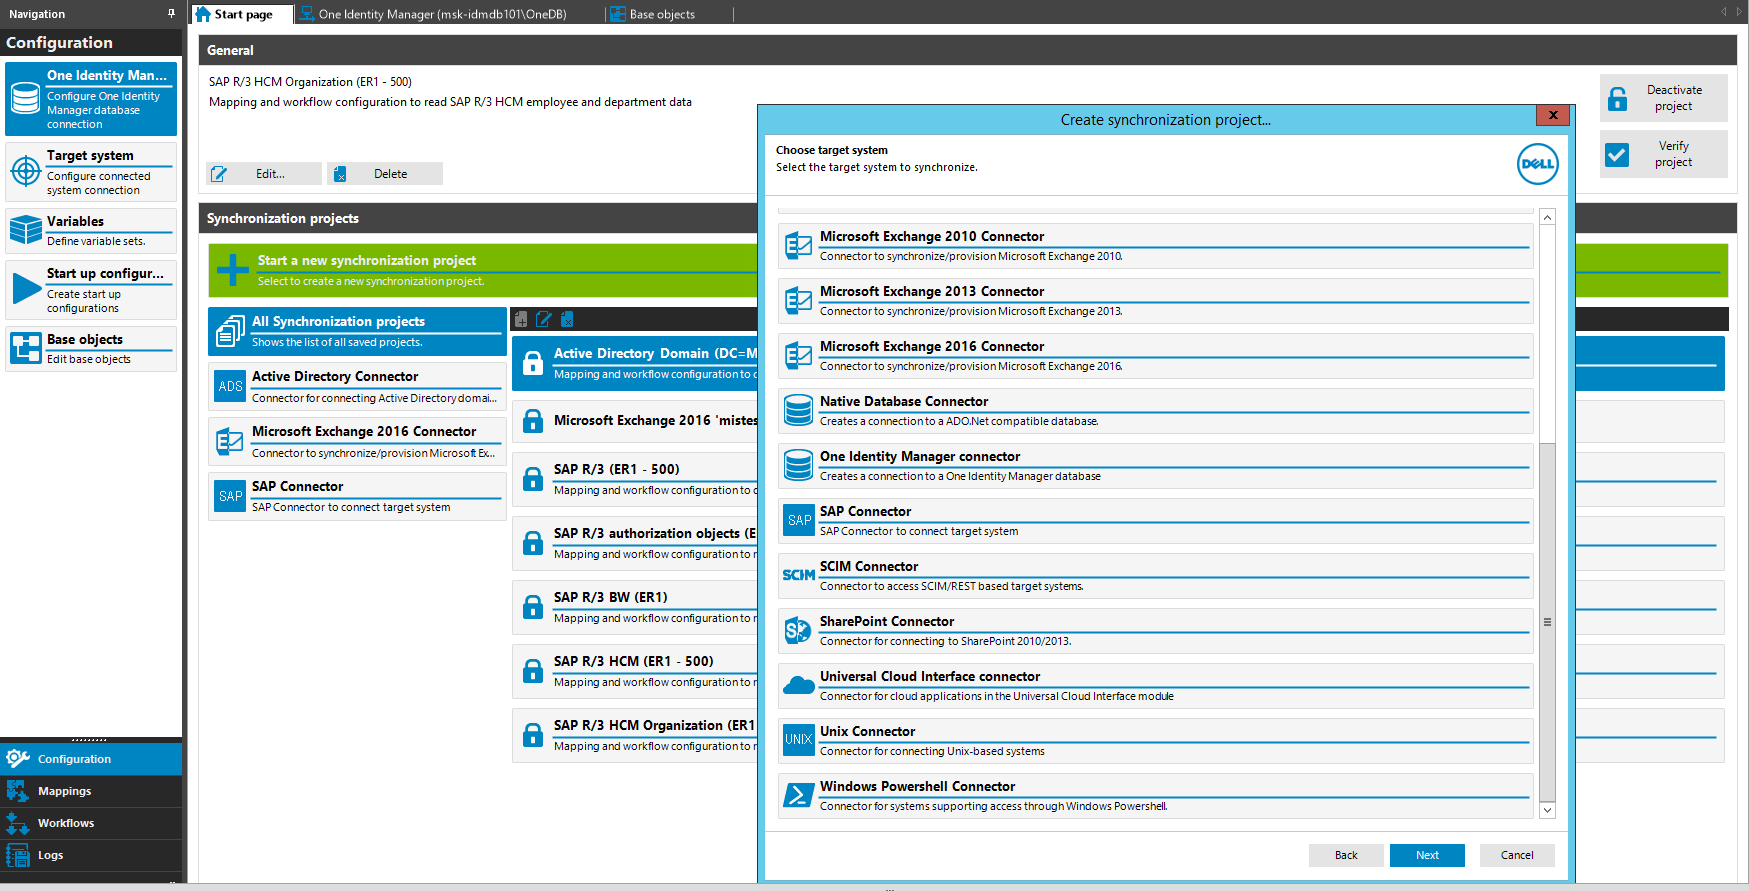Viewport: 1749px width, 891px height.
Task: Click the Edit... button in General section
Action: [x=264, y=174]
